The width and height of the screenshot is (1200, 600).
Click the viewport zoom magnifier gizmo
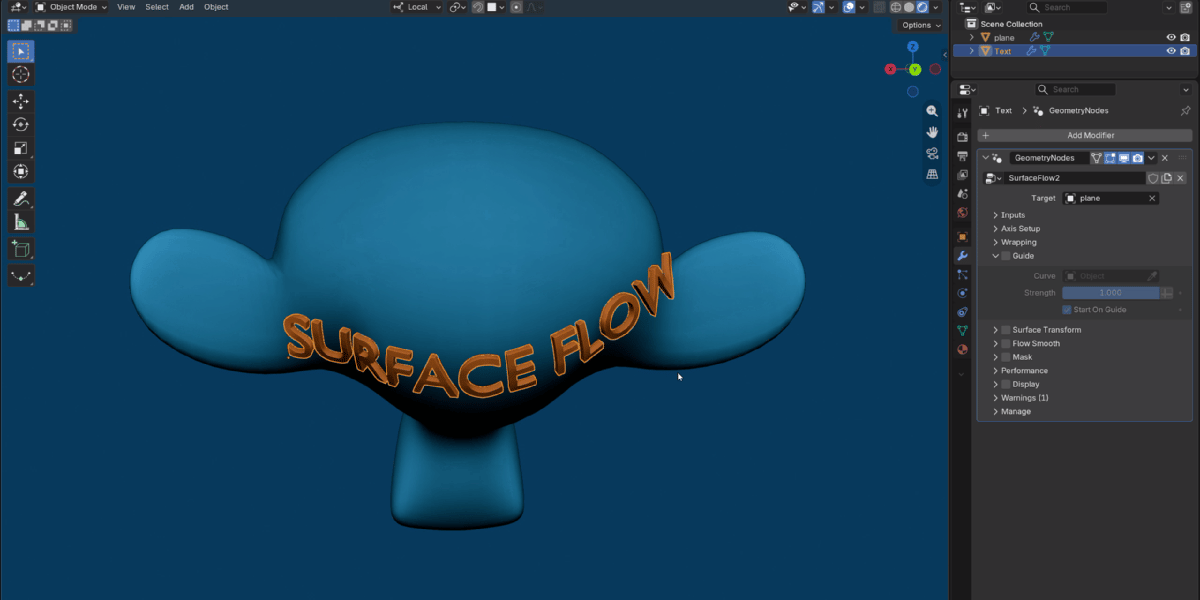[x=932, y=112]
